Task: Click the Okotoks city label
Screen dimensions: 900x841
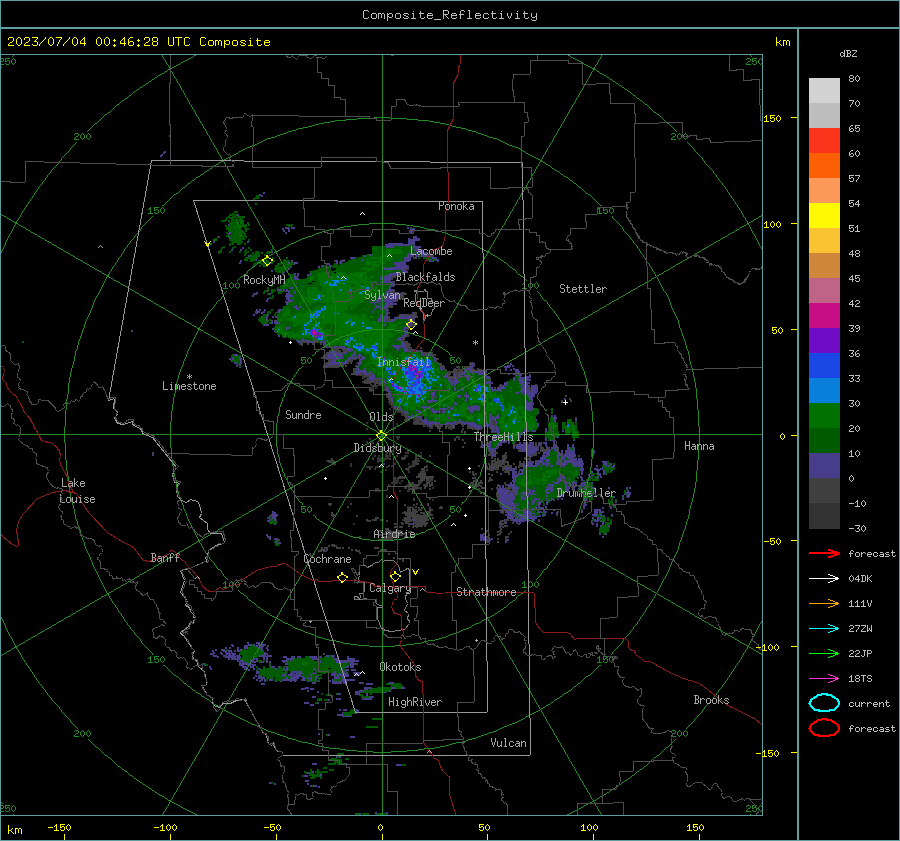Action: (400, 667)
